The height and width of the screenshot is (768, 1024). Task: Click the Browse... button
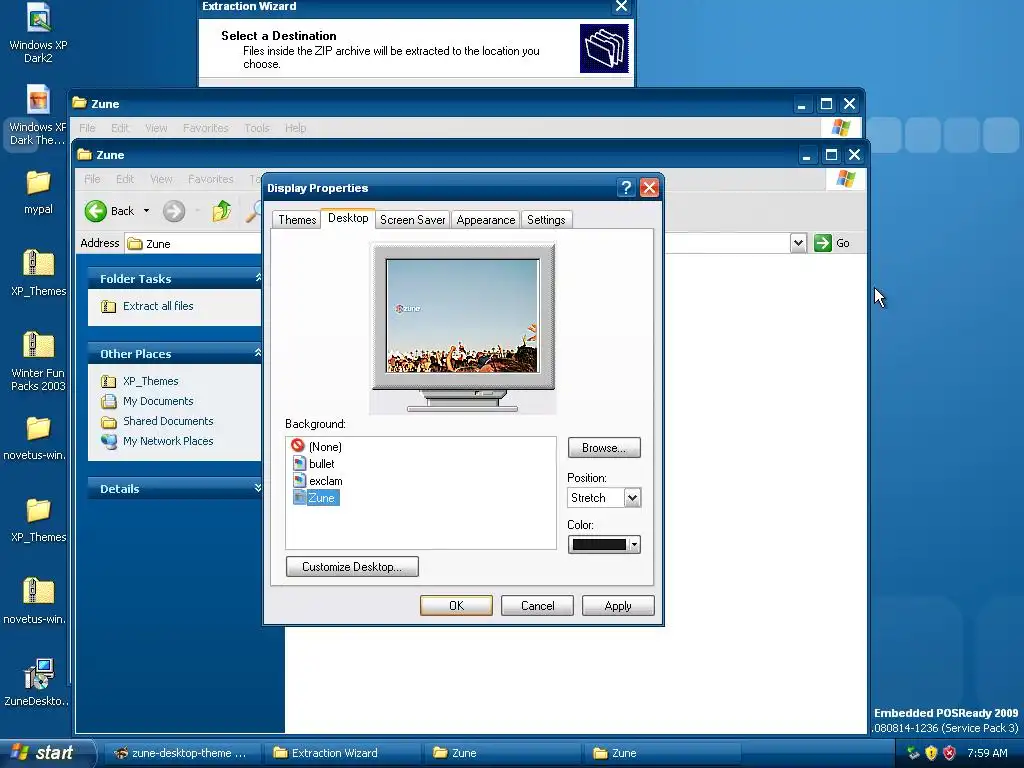pos(604,448)
